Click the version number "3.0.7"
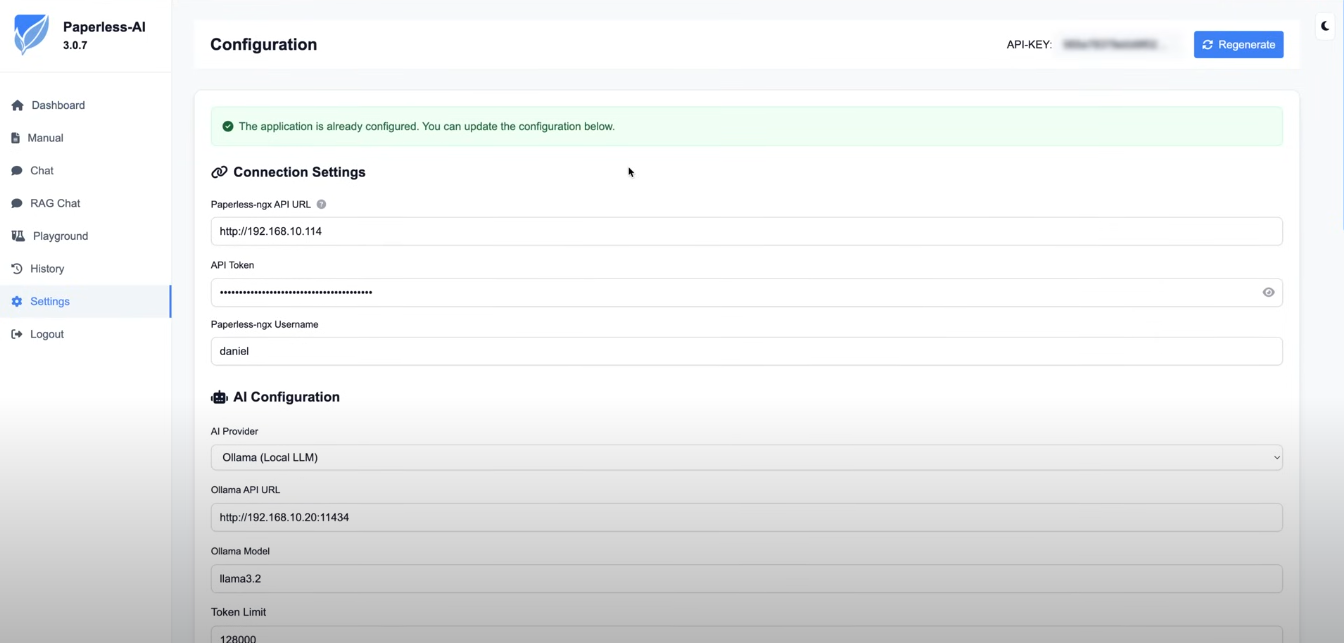 coord(75,46)
